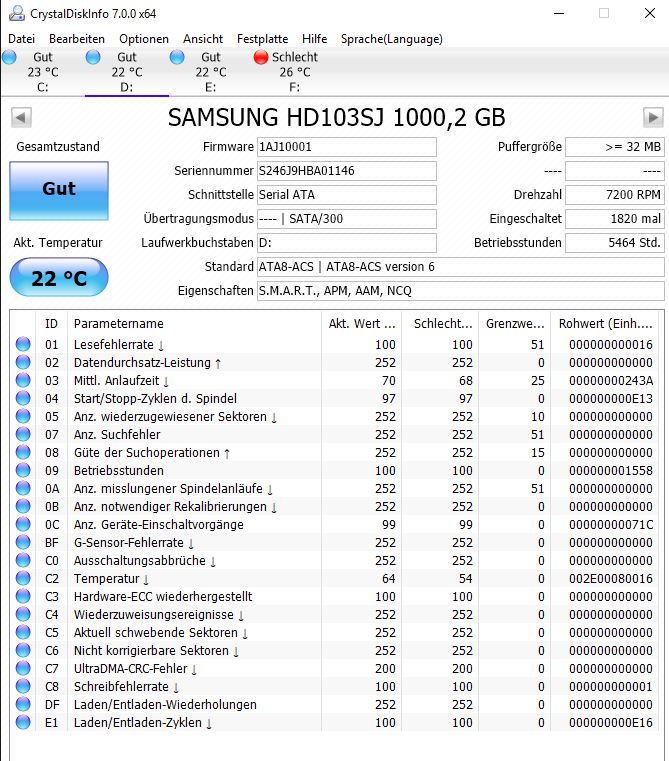Click the Grenzwe... column header
This screenshot has height=761, width=669.
515,324
